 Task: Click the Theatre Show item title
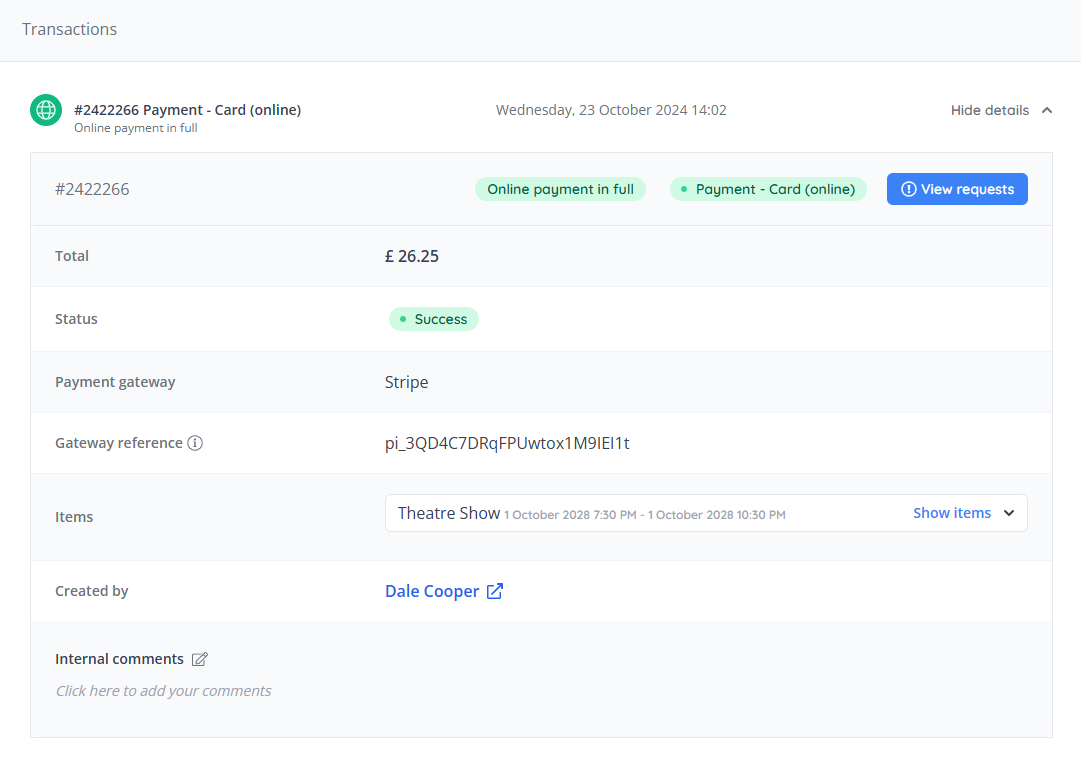pos(449,513)
